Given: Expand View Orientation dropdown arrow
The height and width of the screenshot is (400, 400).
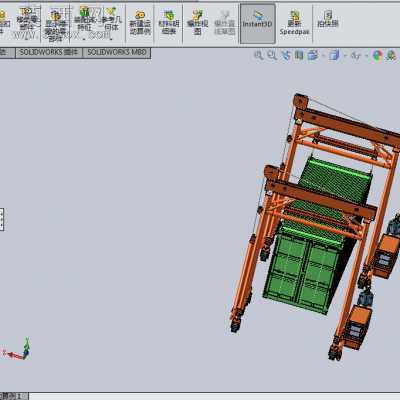Looking at the screenshot, I should coord(323,56).
